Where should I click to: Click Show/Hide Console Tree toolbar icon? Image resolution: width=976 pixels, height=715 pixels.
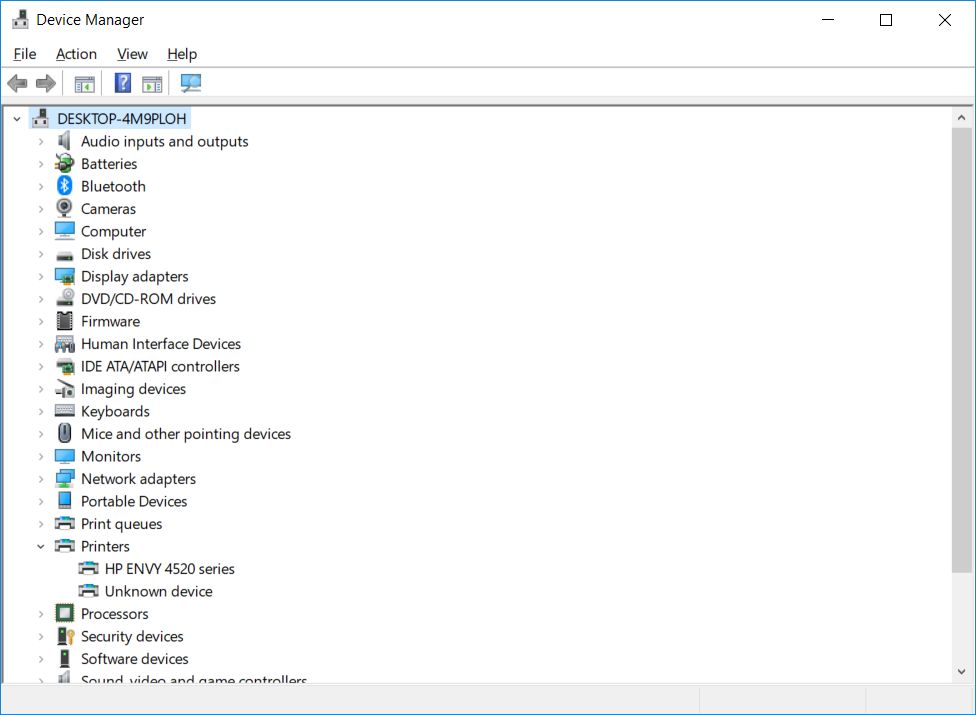pos(85,83)
